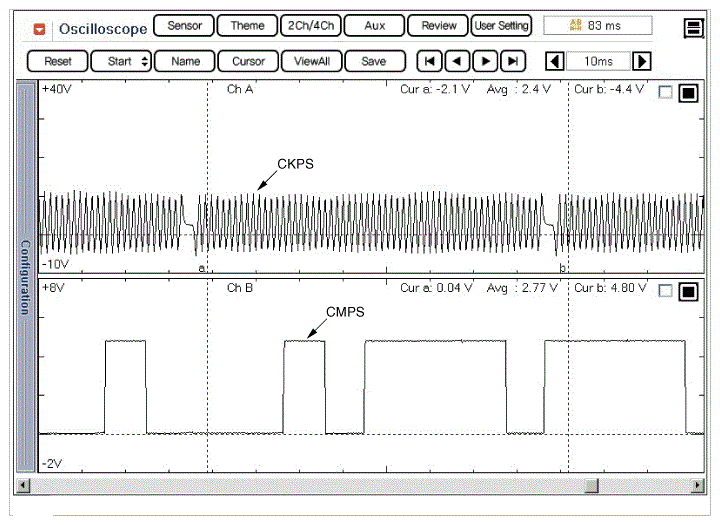Toggle the Ch B filled square box
This screenshot has width=720, height=525.
pyautogui.click(x=688, y=291)
